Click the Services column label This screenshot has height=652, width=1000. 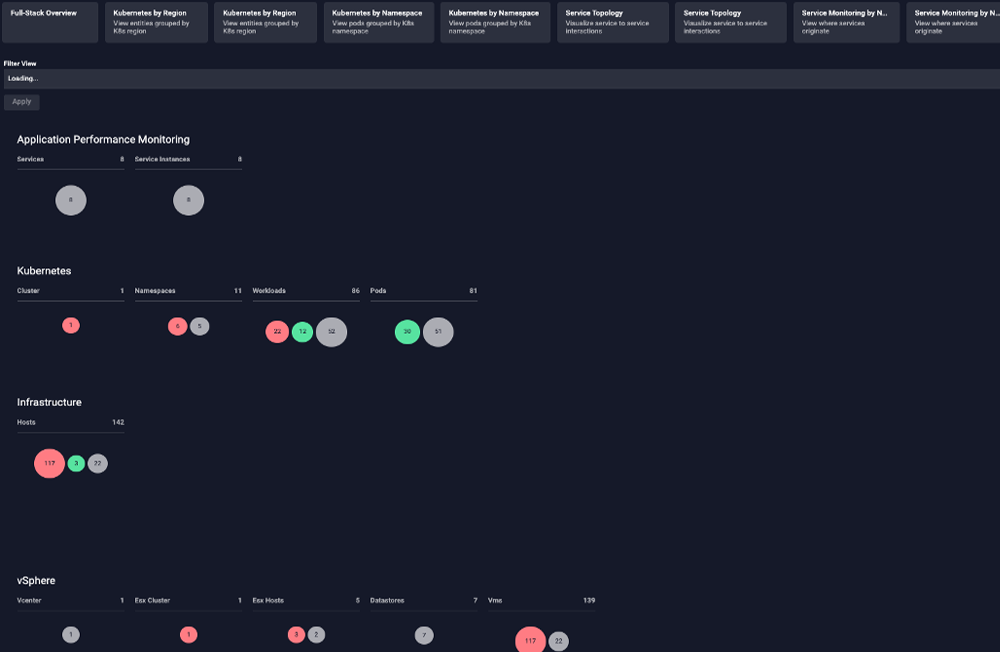30,159
